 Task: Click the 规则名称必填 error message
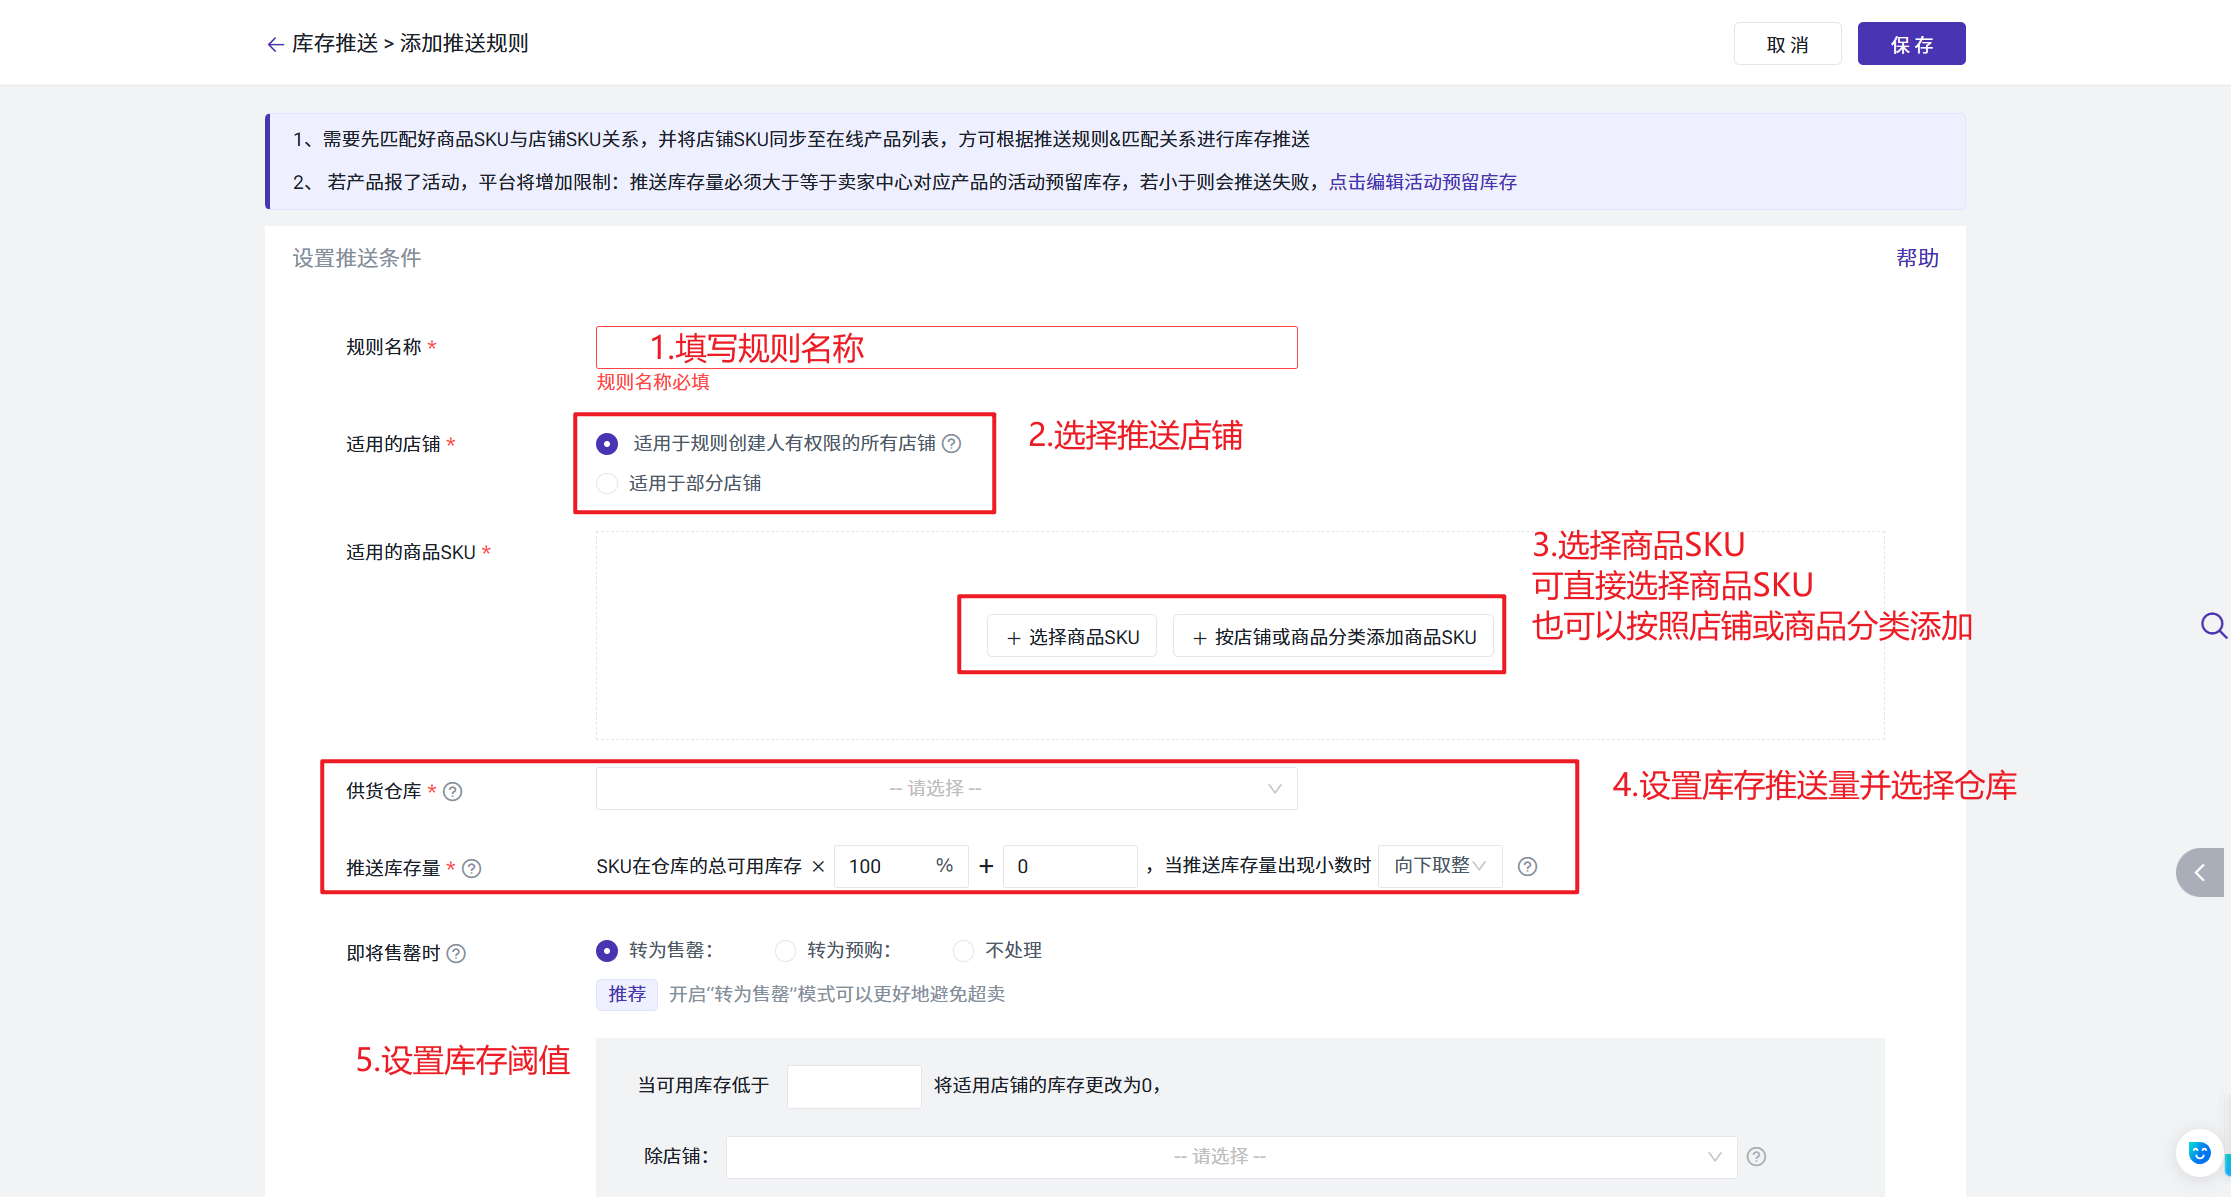pyautogui.click(x=653, y=382)
